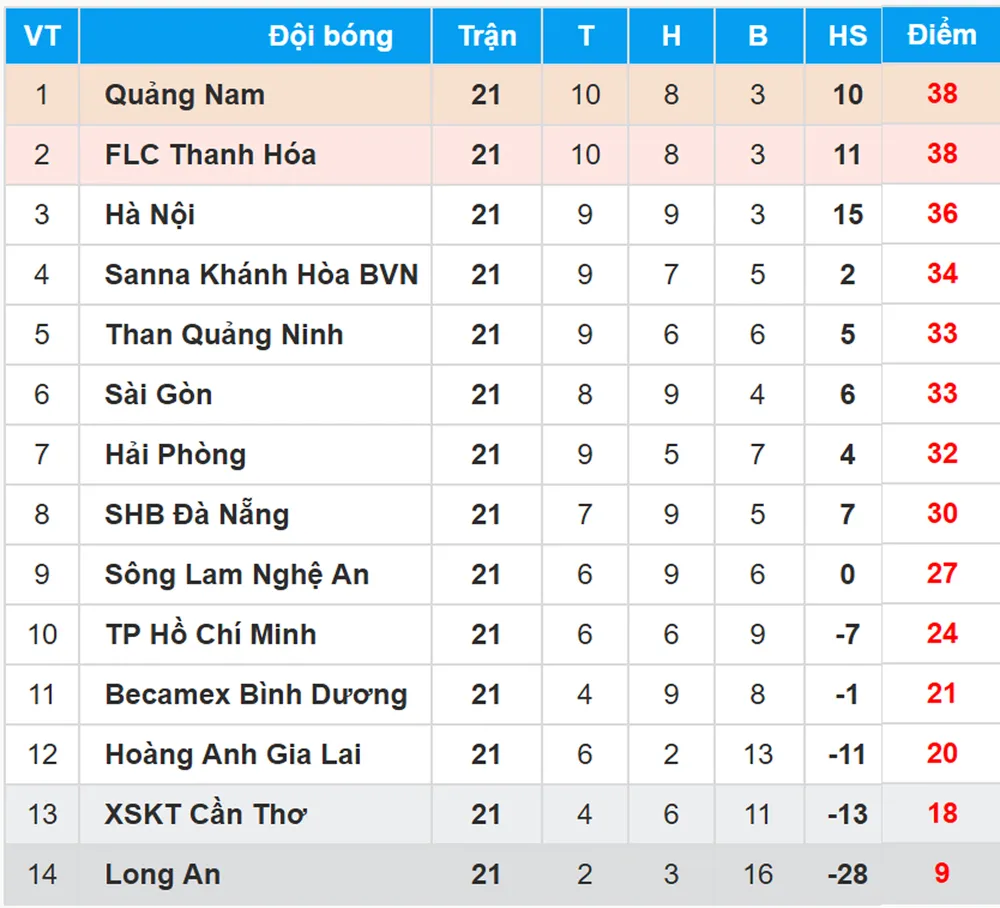Open Sông Lam Nghệ An team entry

237,575
